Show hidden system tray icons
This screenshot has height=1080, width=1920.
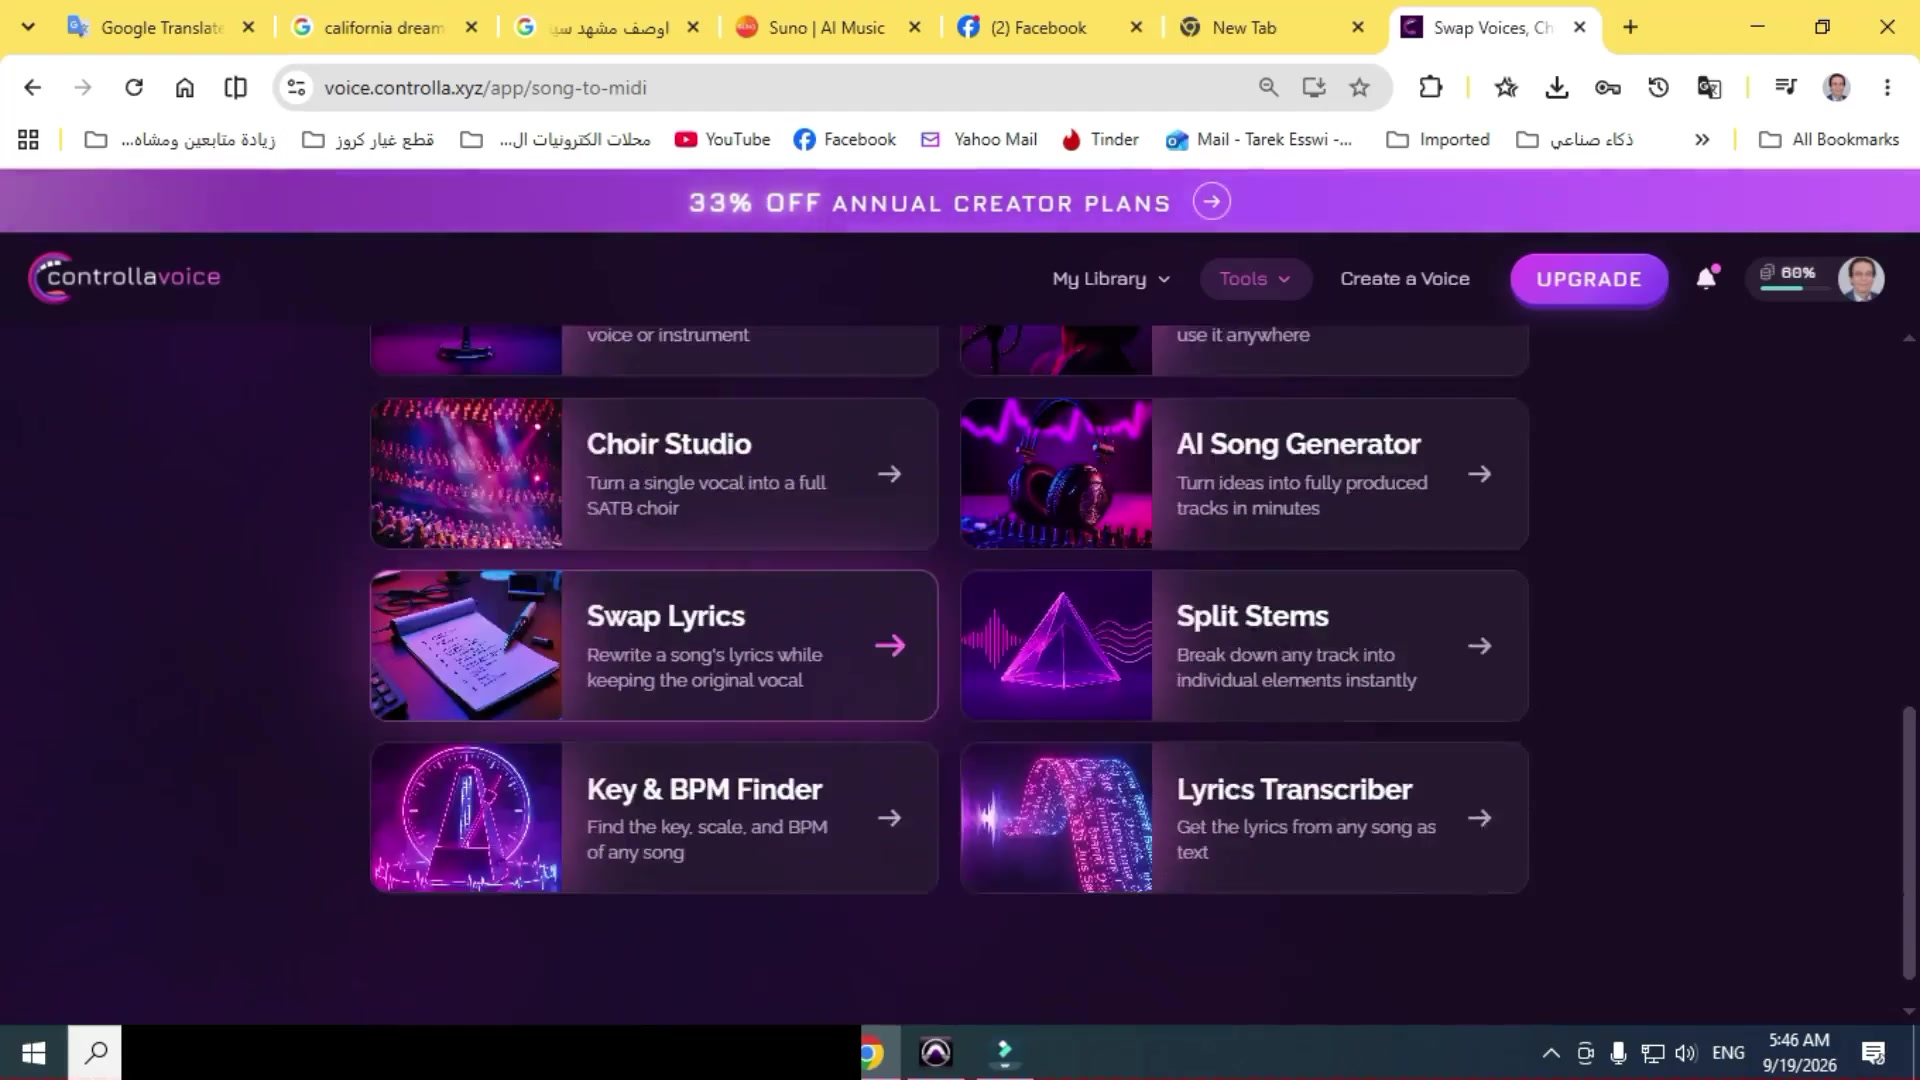click(1551, 1052)
